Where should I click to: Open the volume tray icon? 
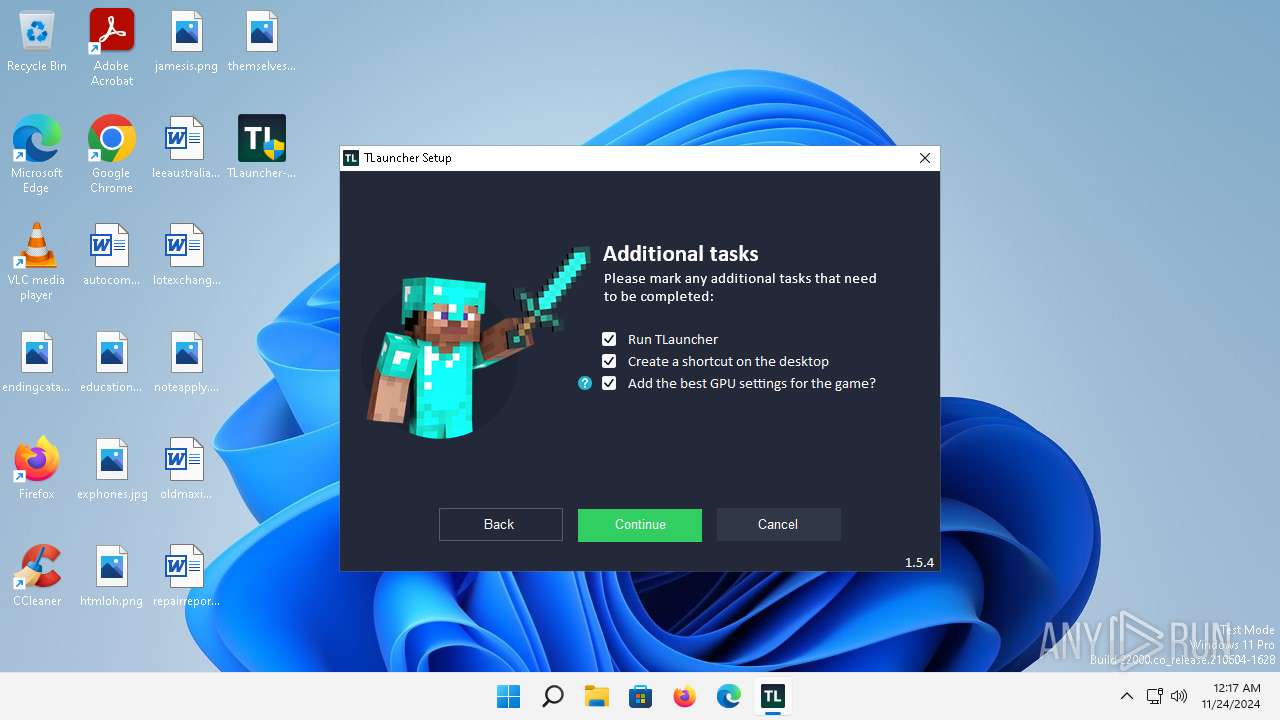1179,696
